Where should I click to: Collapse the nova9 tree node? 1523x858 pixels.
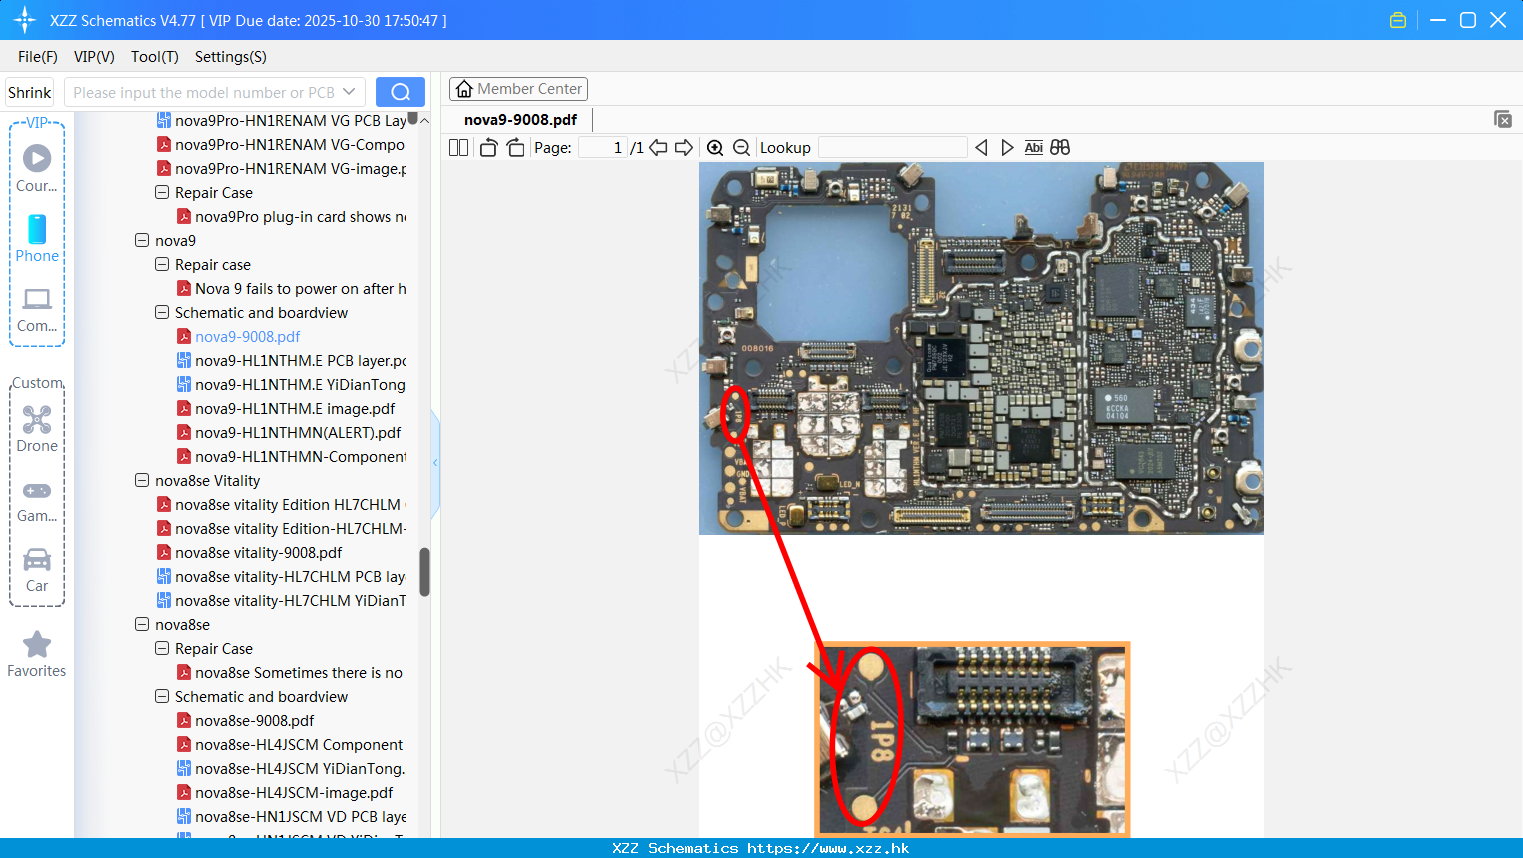(142, 240)
